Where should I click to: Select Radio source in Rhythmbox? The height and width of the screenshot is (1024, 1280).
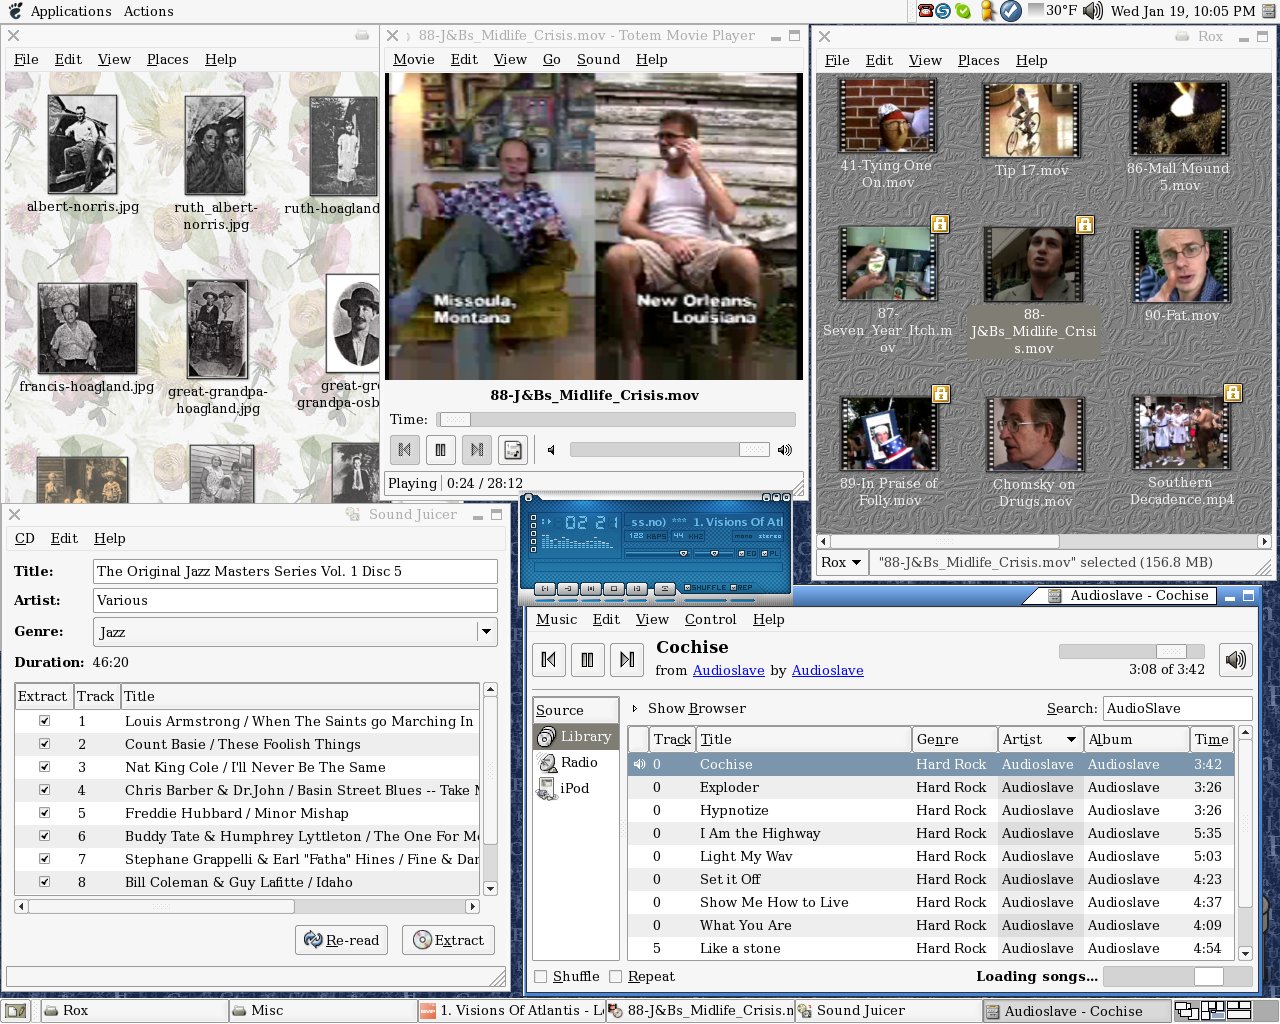click(576, 762)
